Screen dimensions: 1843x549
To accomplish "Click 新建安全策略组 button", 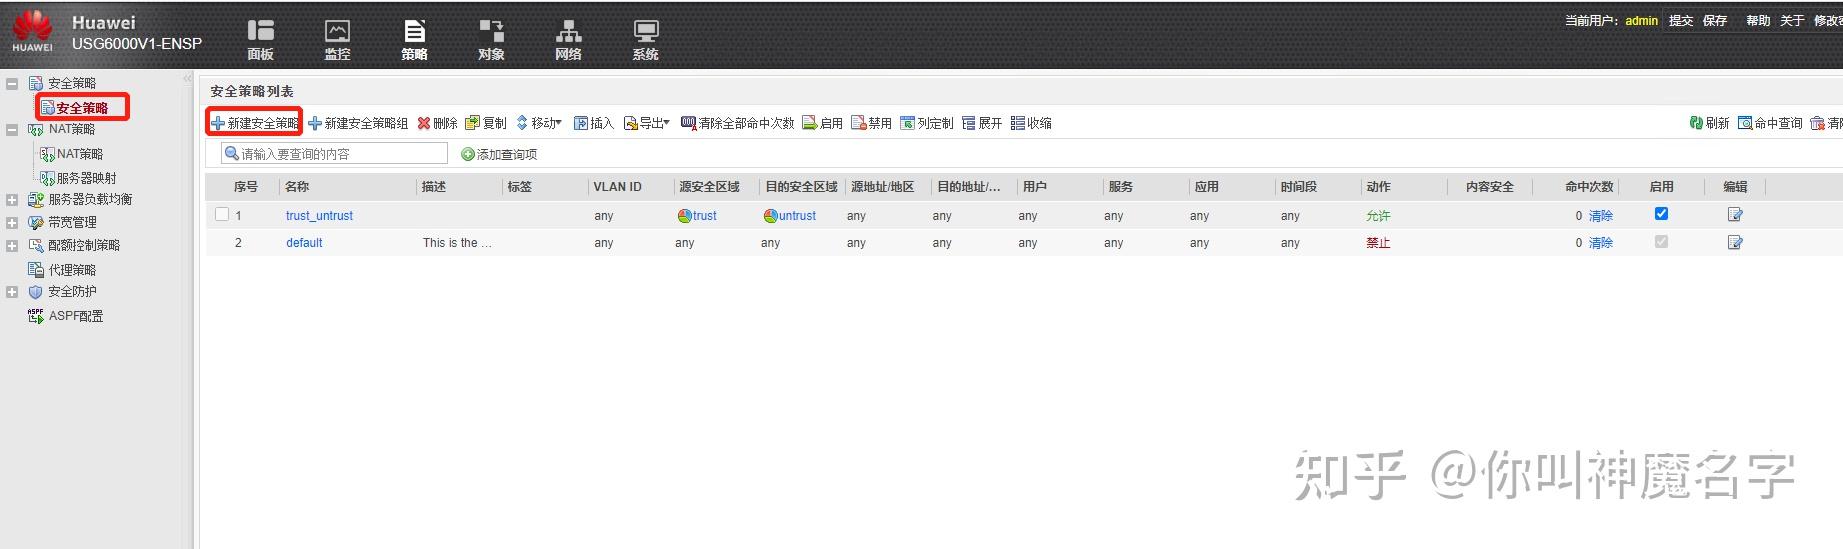I will coord(358,123).
